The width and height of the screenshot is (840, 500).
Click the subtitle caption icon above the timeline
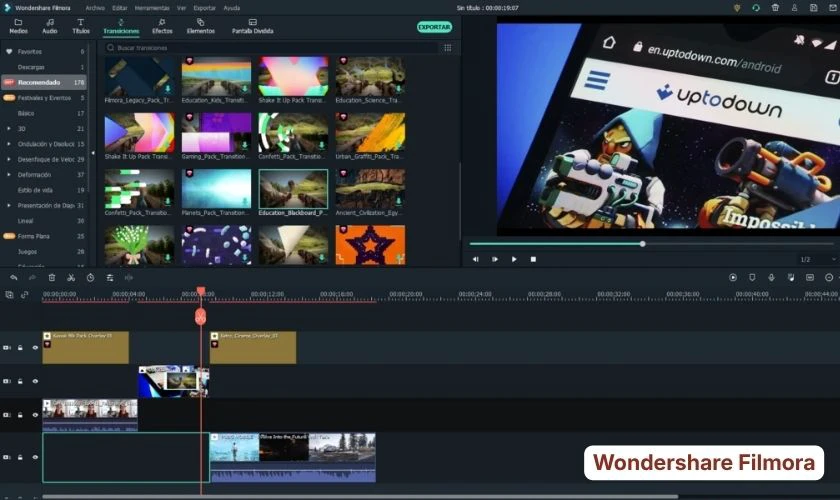(x=810, y=277)
